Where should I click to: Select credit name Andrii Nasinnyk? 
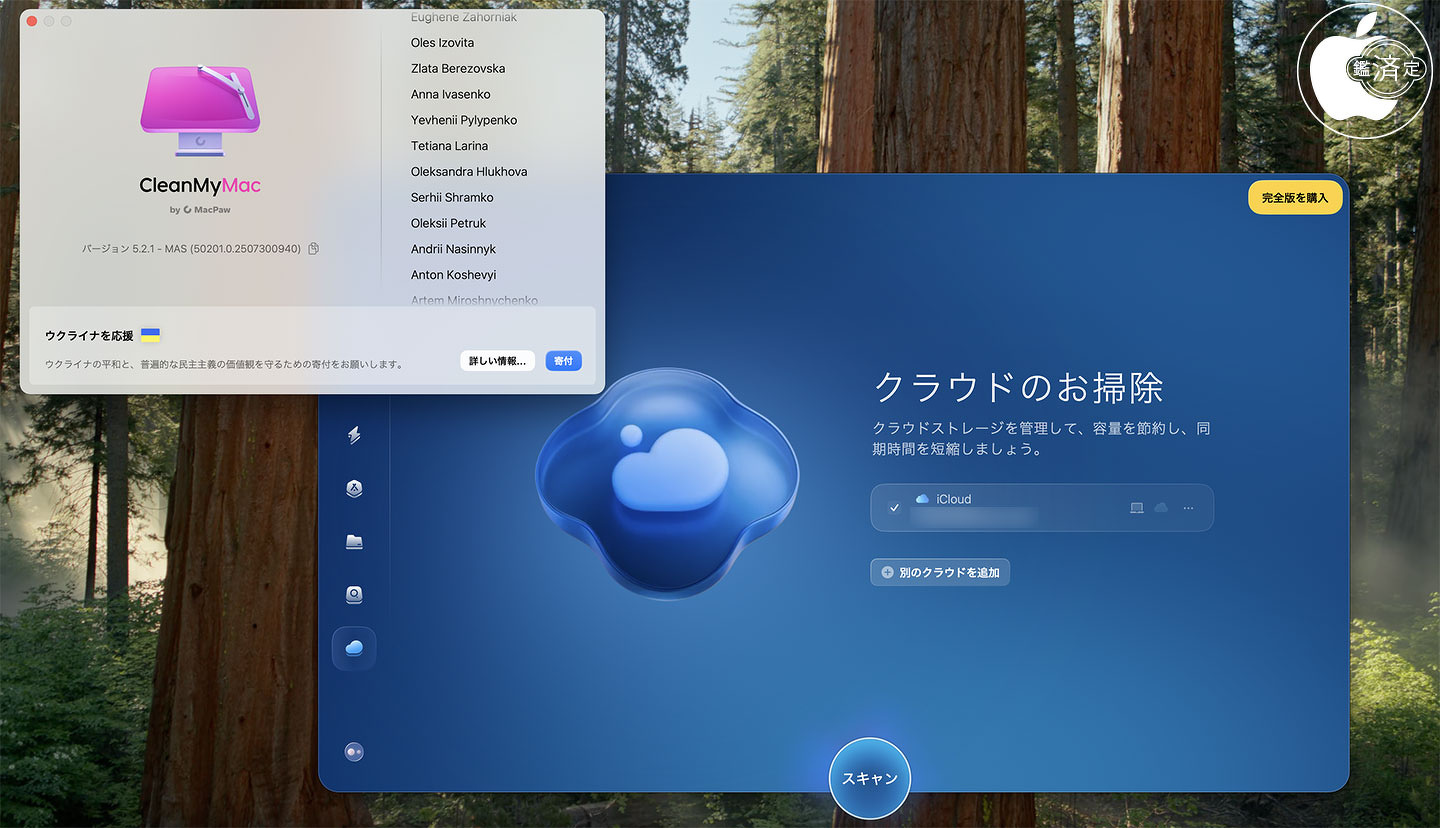click(453, 249)
